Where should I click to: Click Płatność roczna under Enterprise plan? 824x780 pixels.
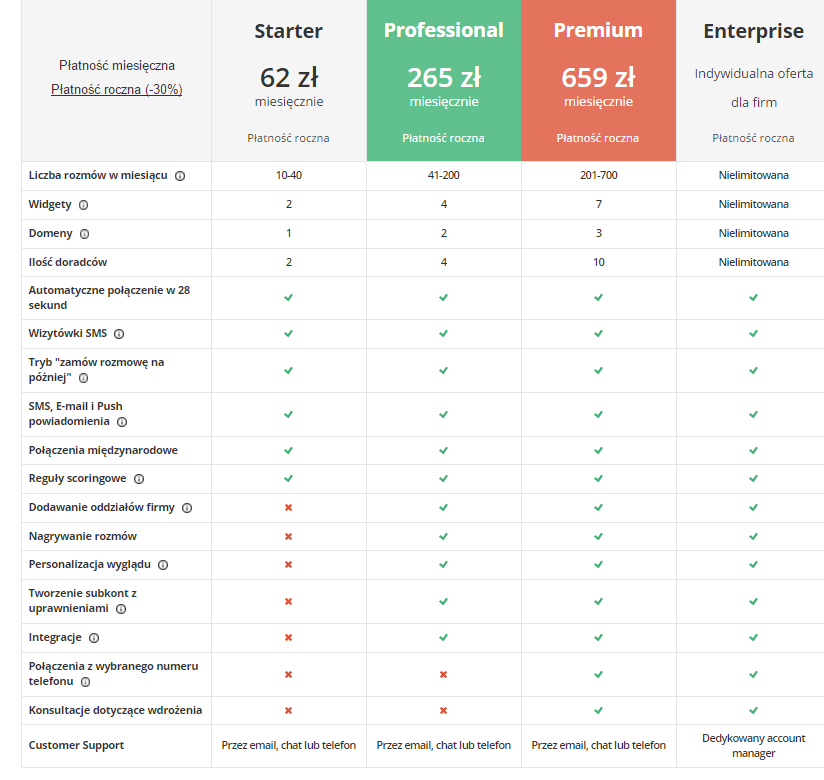753,138
